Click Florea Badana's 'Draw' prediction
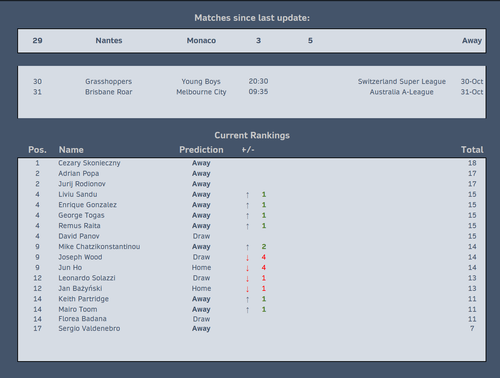This screenshot has height=378, width=500. (201, 319)
